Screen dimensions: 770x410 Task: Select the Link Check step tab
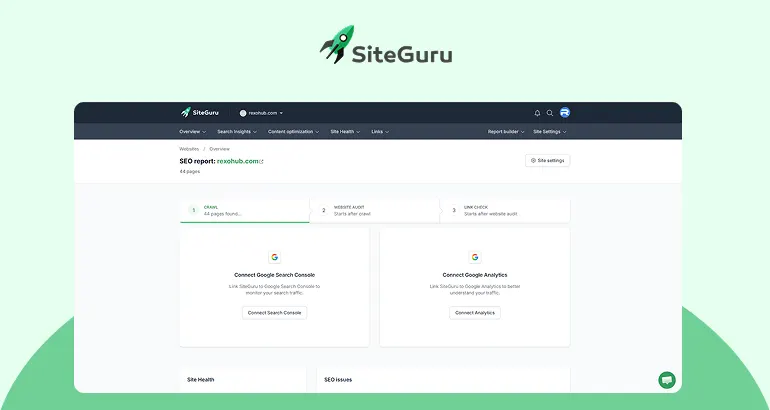click(505, 211)
